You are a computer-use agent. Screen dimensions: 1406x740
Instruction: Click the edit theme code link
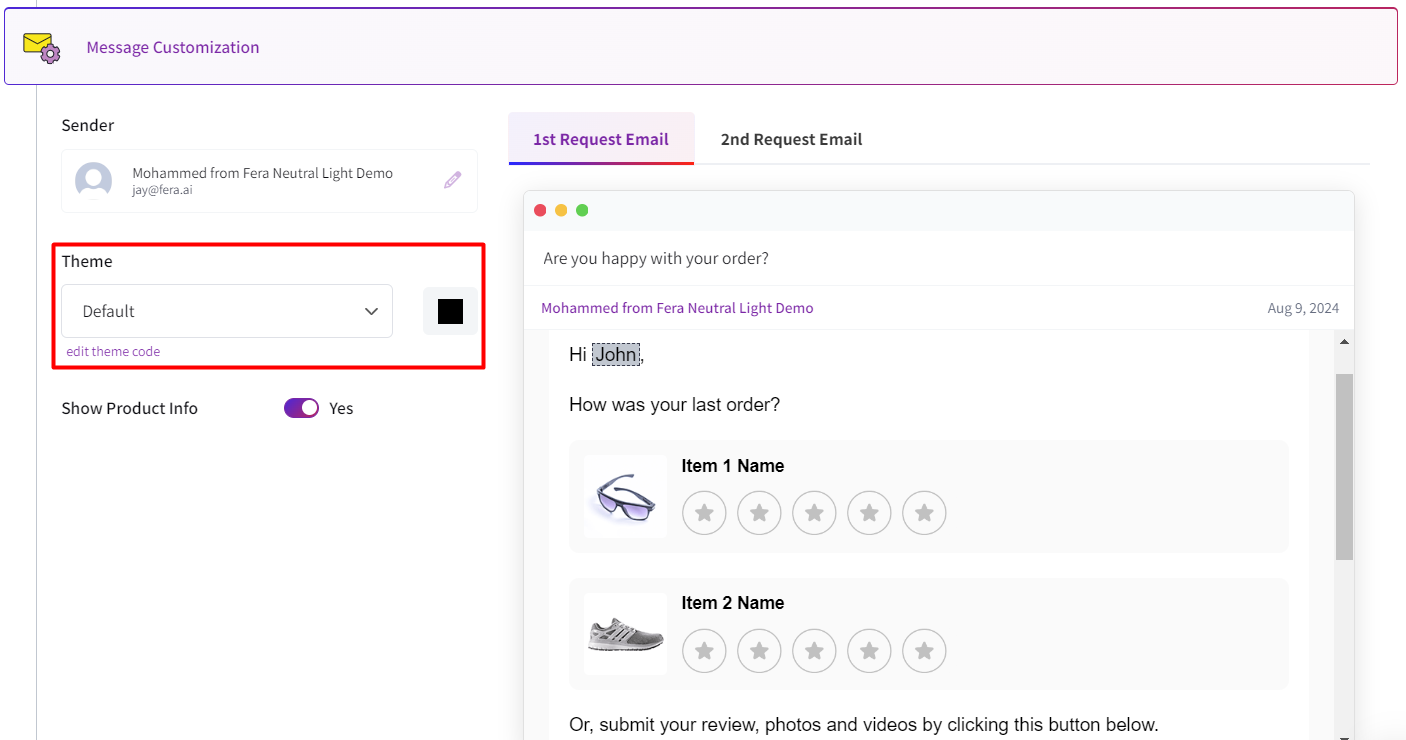[x=113, y=351]
